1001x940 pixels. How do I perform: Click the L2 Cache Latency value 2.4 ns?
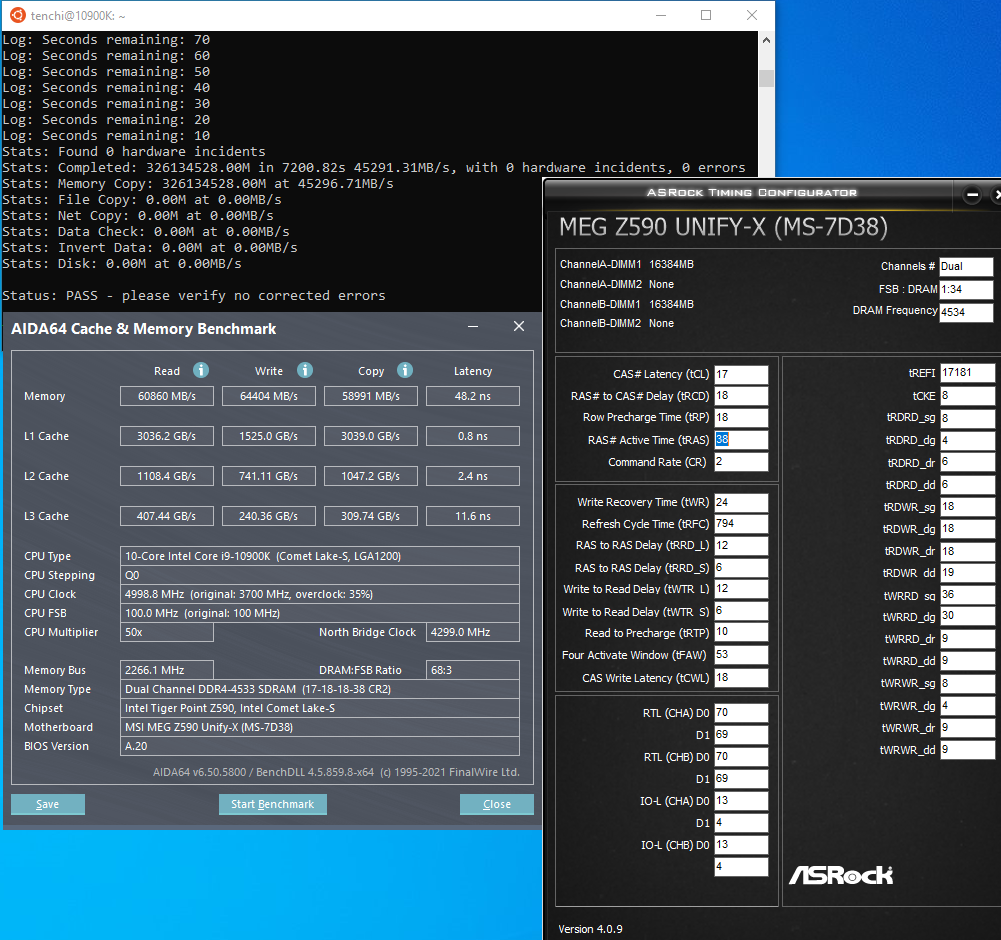473,476
